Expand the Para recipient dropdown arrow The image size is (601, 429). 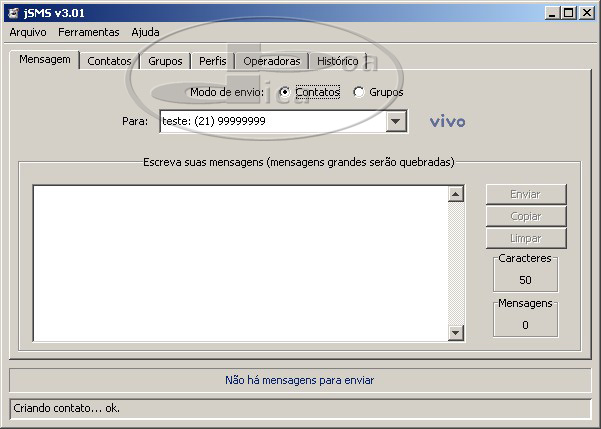point(396,122)
